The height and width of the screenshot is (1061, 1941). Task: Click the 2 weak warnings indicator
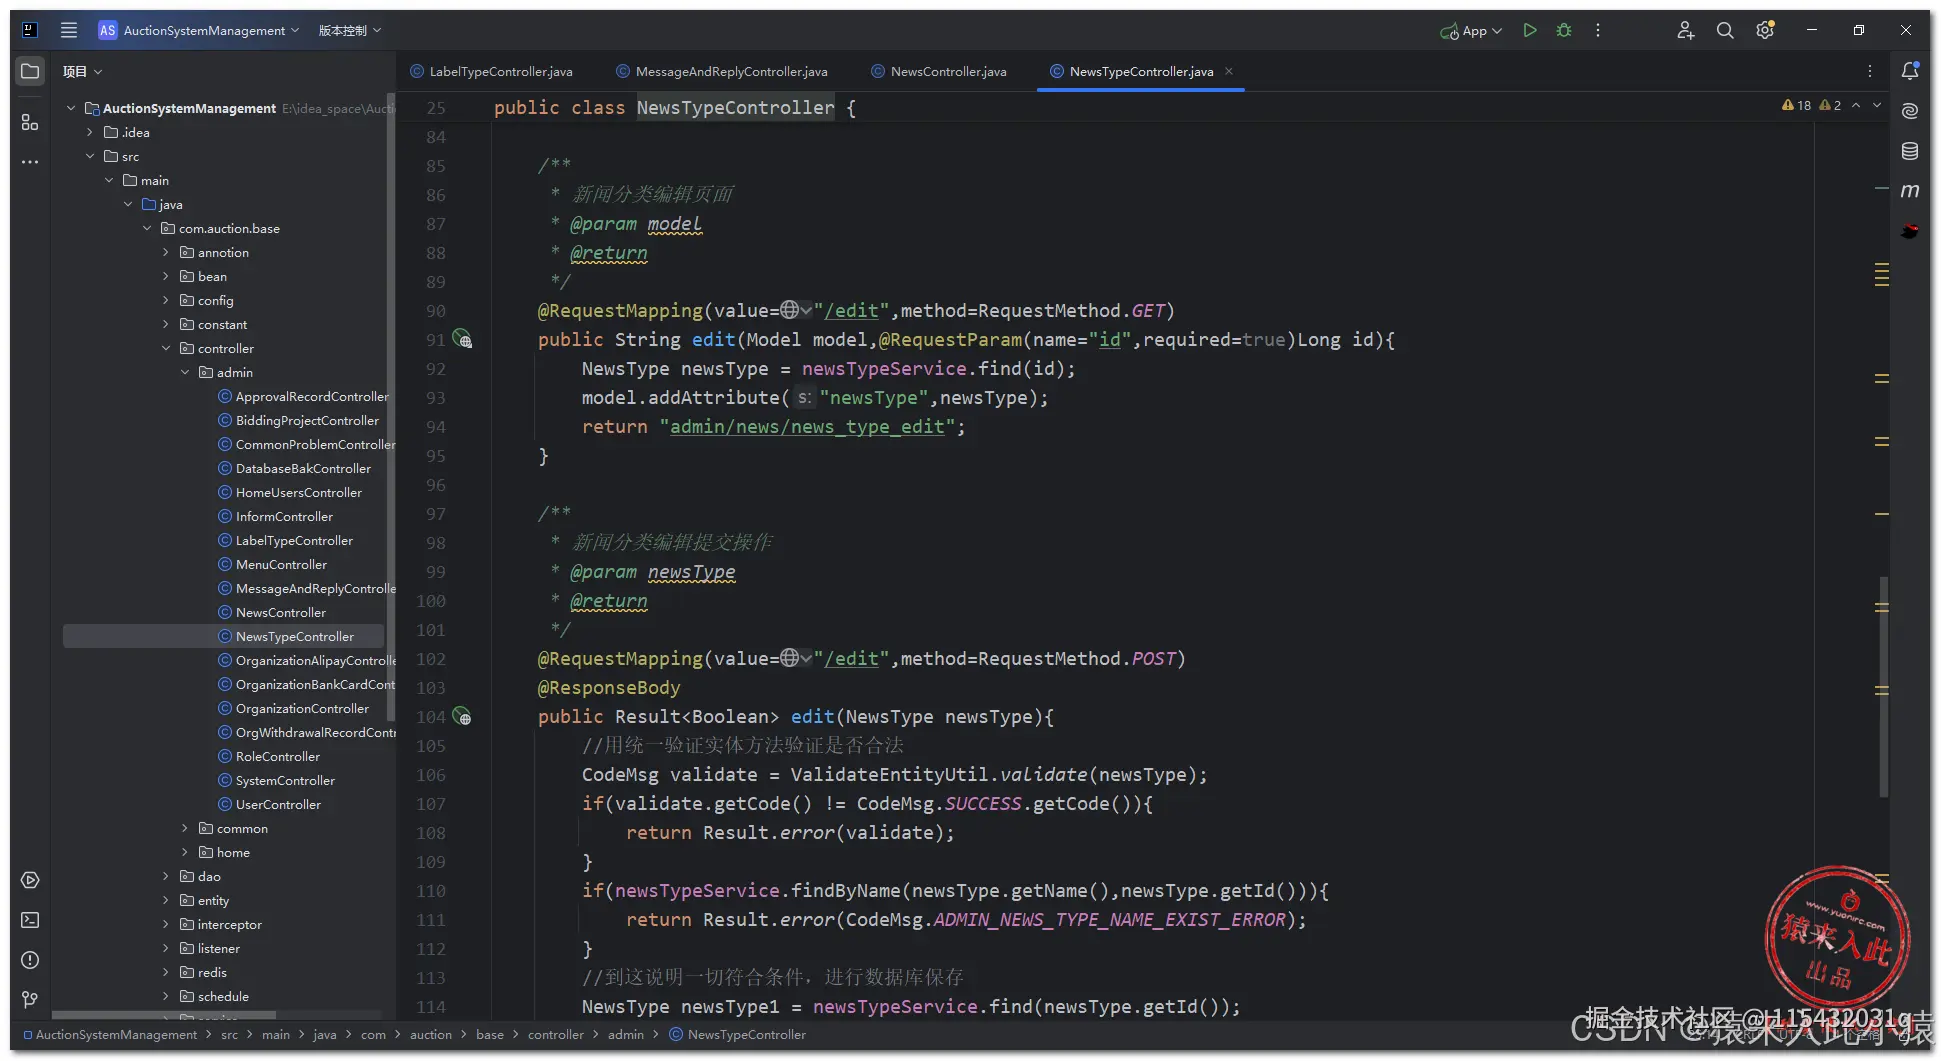[1830, 105]
